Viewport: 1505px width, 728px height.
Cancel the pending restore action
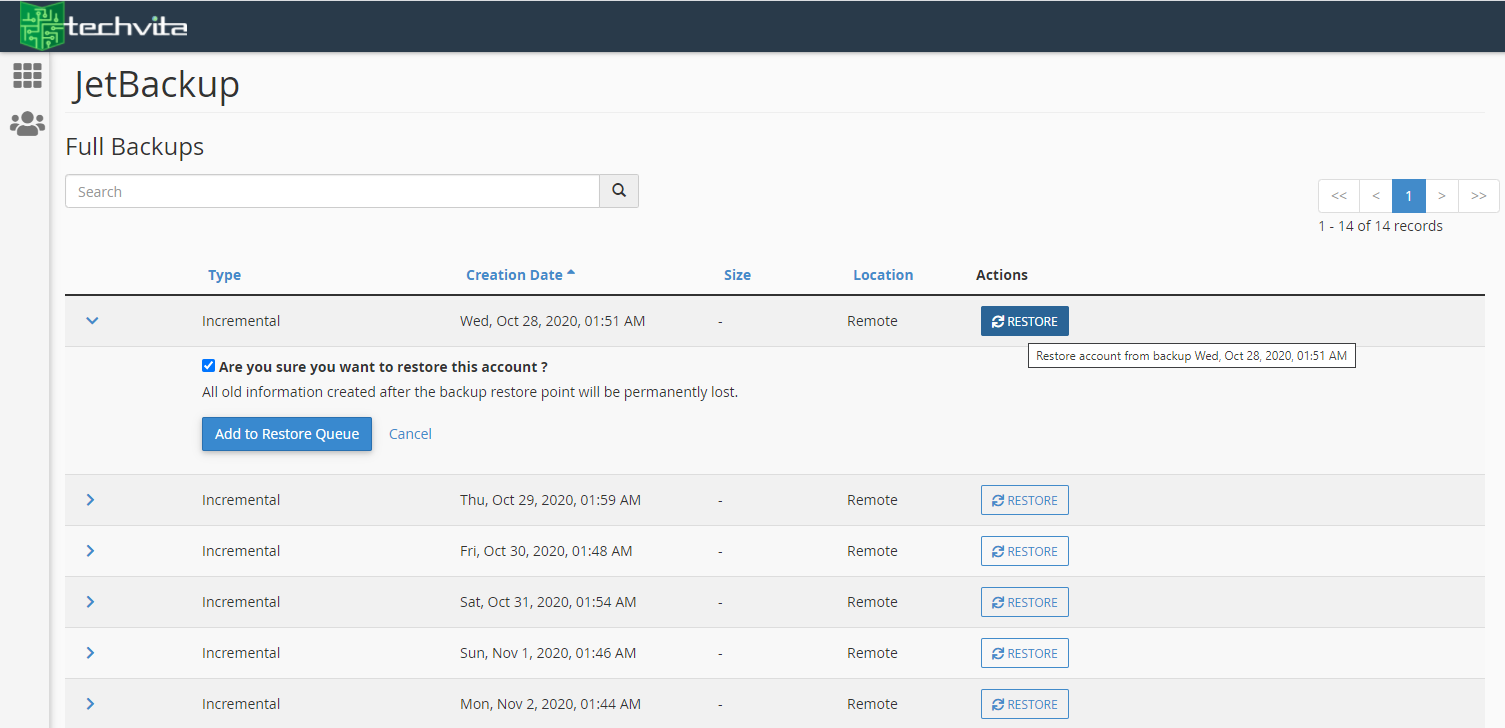[x=410, y=433]
